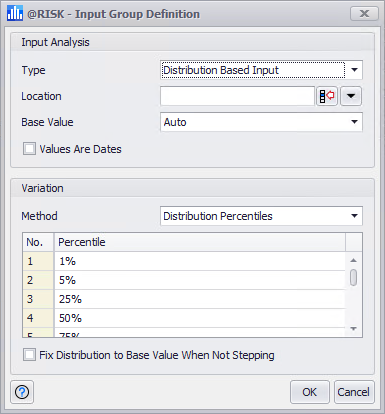Click the Cancel button
Image resolution: width=385 pixels, height=414 pixels.
(x=354, y=392)
